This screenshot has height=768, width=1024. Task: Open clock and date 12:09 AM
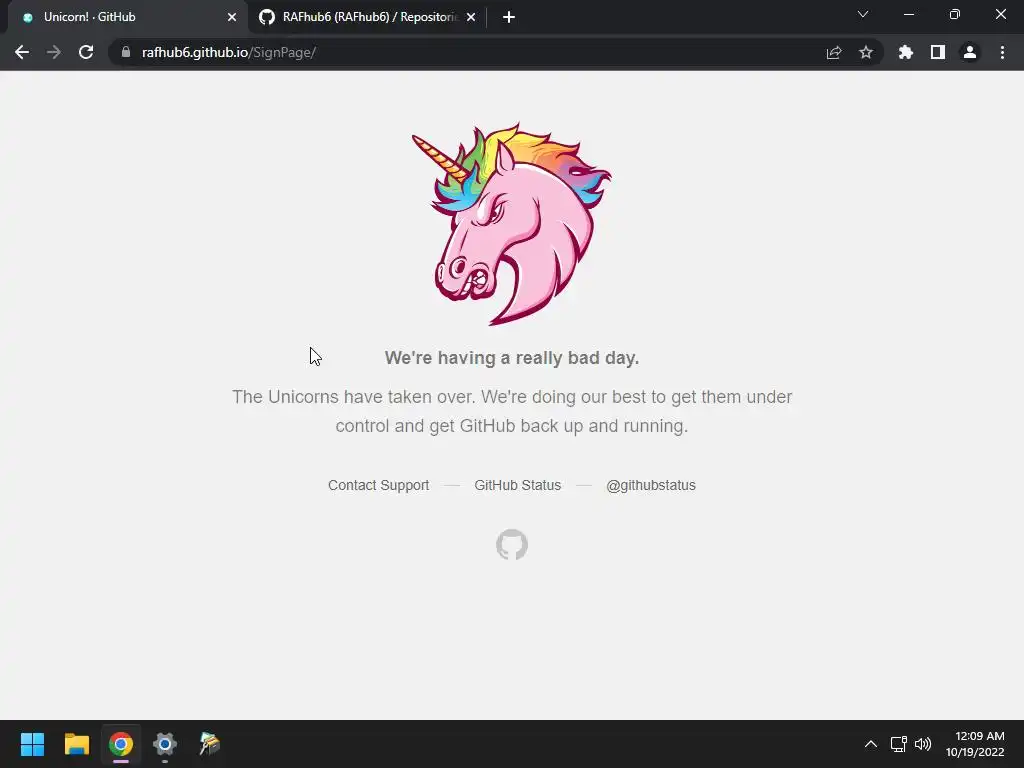[x=975, y=744]
